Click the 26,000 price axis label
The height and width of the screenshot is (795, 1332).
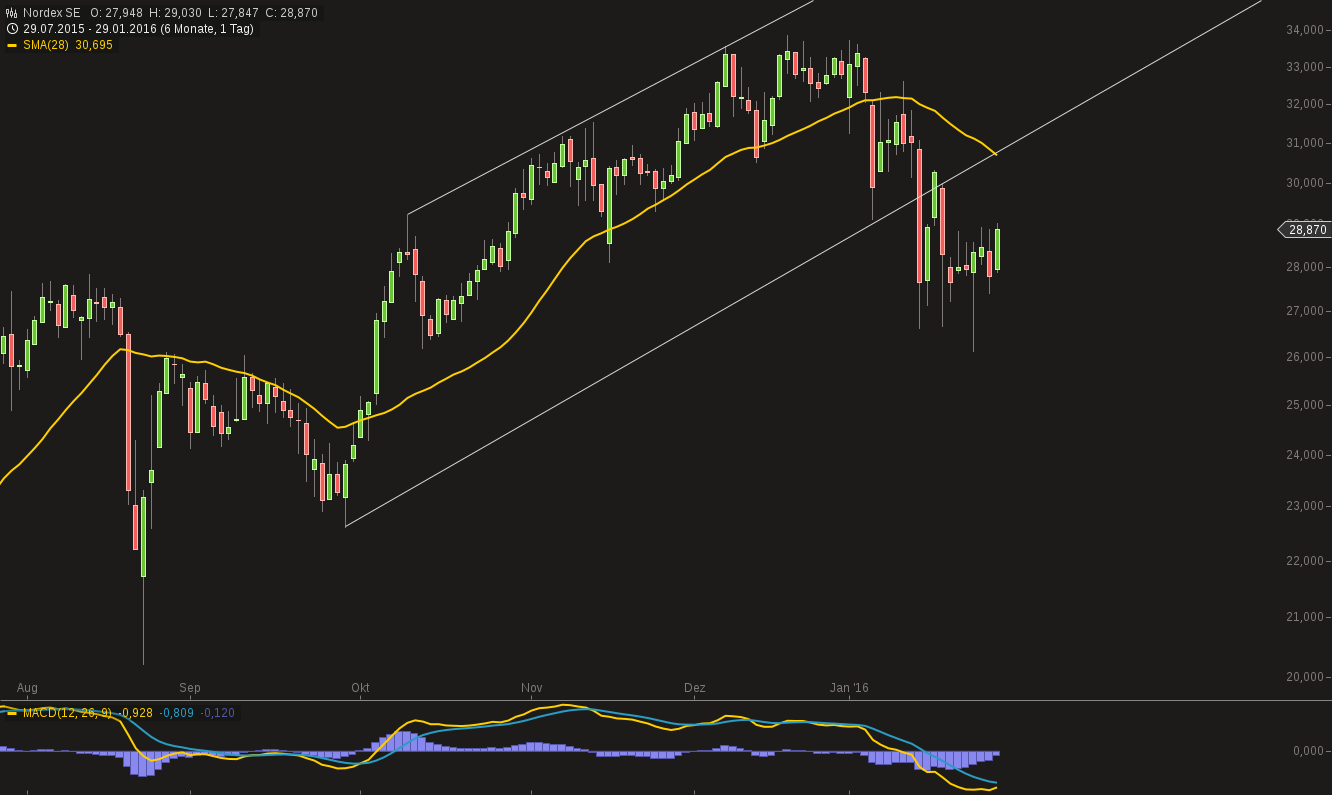(1305, 357)
